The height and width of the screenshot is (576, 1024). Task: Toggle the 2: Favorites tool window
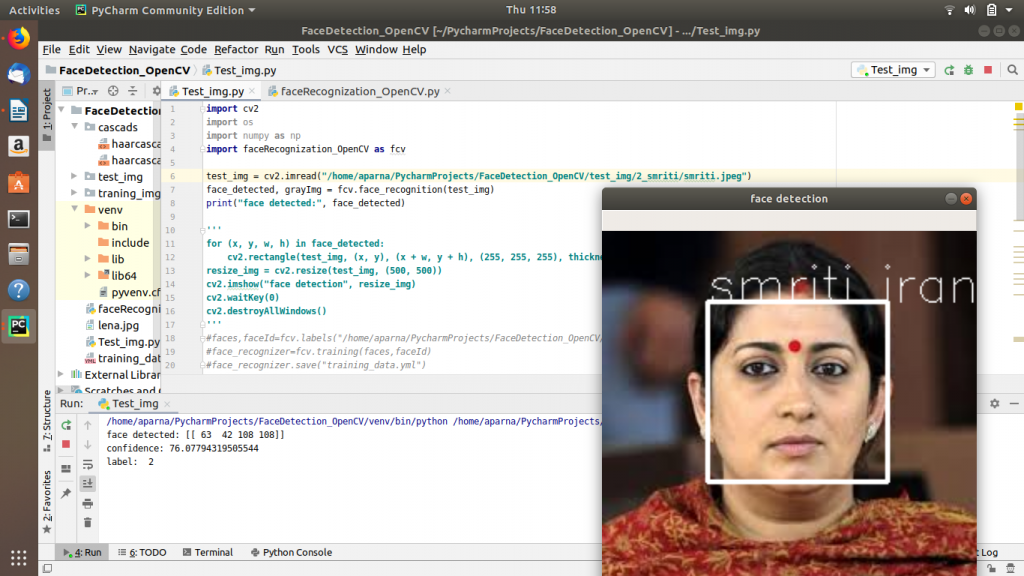pyautogui.click(x=47, y=502)
